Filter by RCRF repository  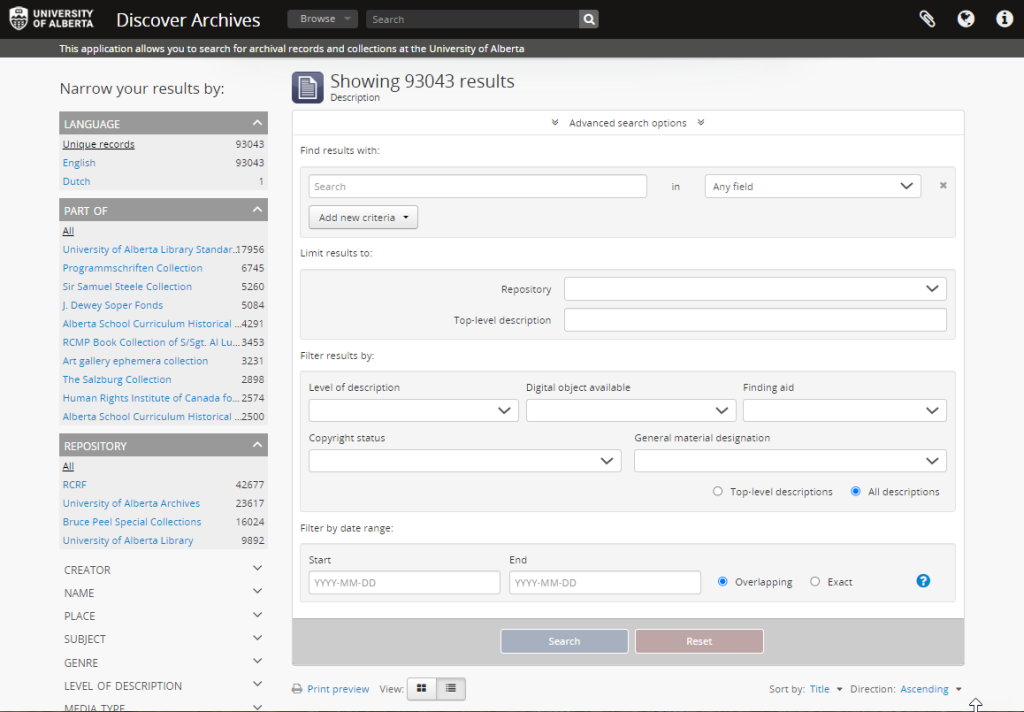click(x=74, y=485)
